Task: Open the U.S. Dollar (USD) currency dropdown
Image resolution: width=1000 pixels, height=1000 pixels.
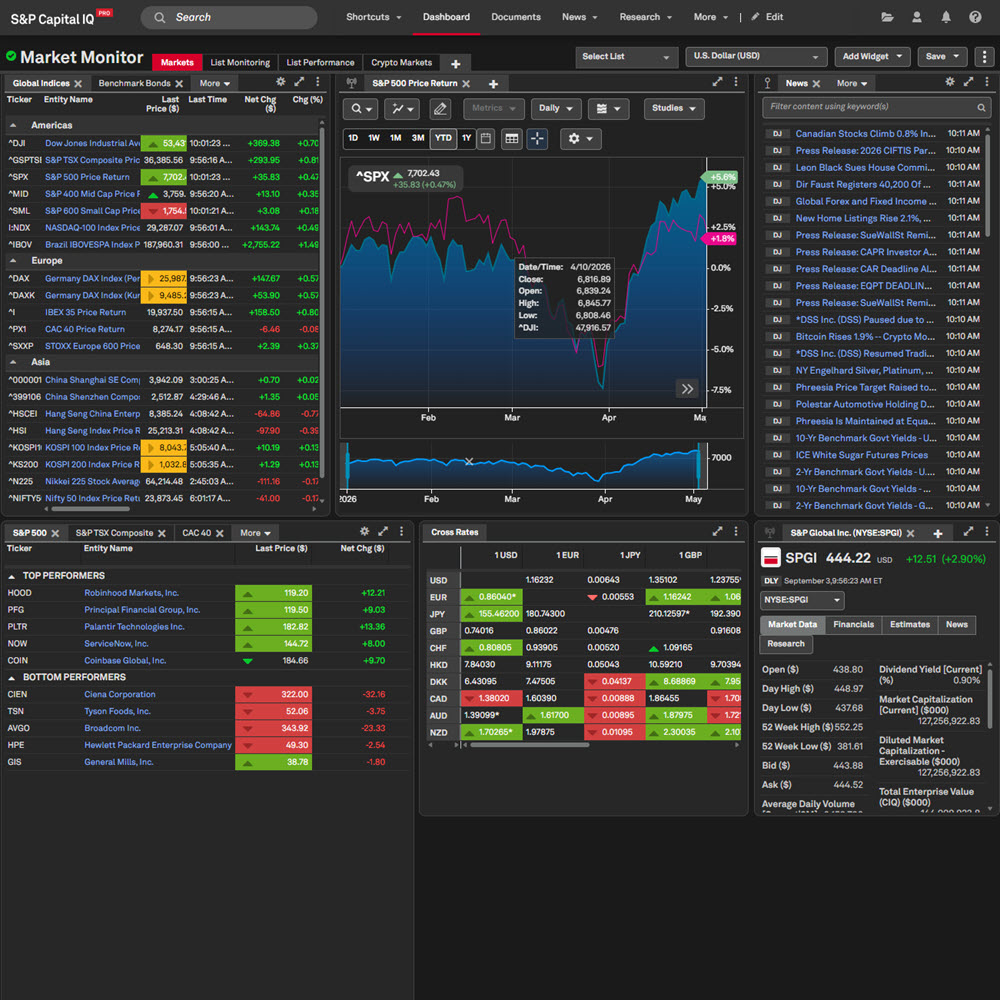Action: [x=756, y=57]
